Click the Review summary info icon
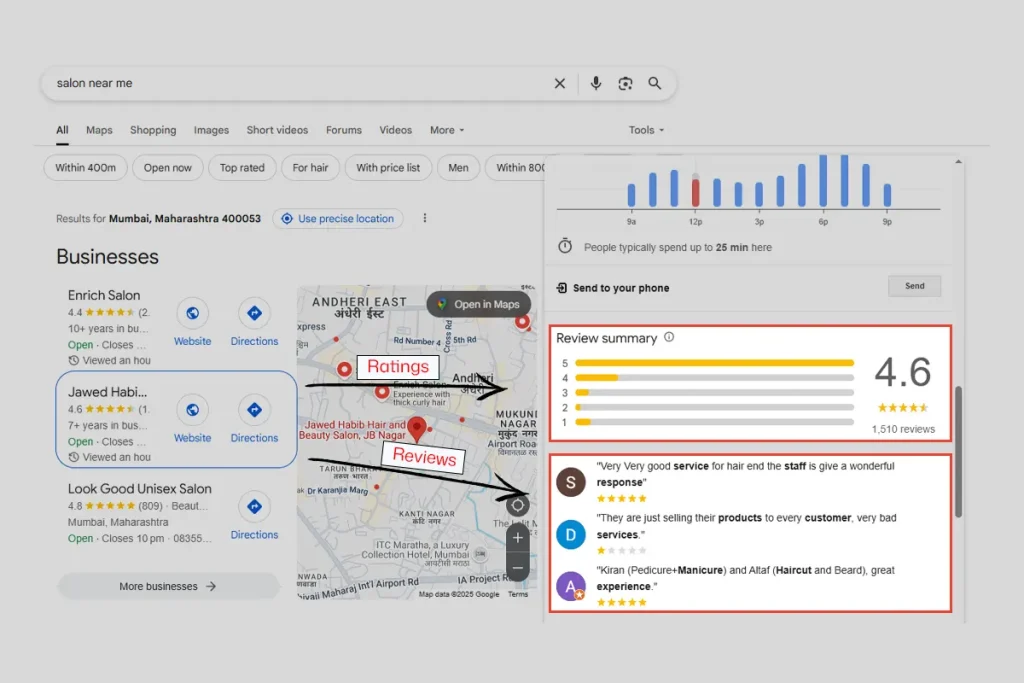This screenshot has width=1024, height=683. tap(669, 337)
